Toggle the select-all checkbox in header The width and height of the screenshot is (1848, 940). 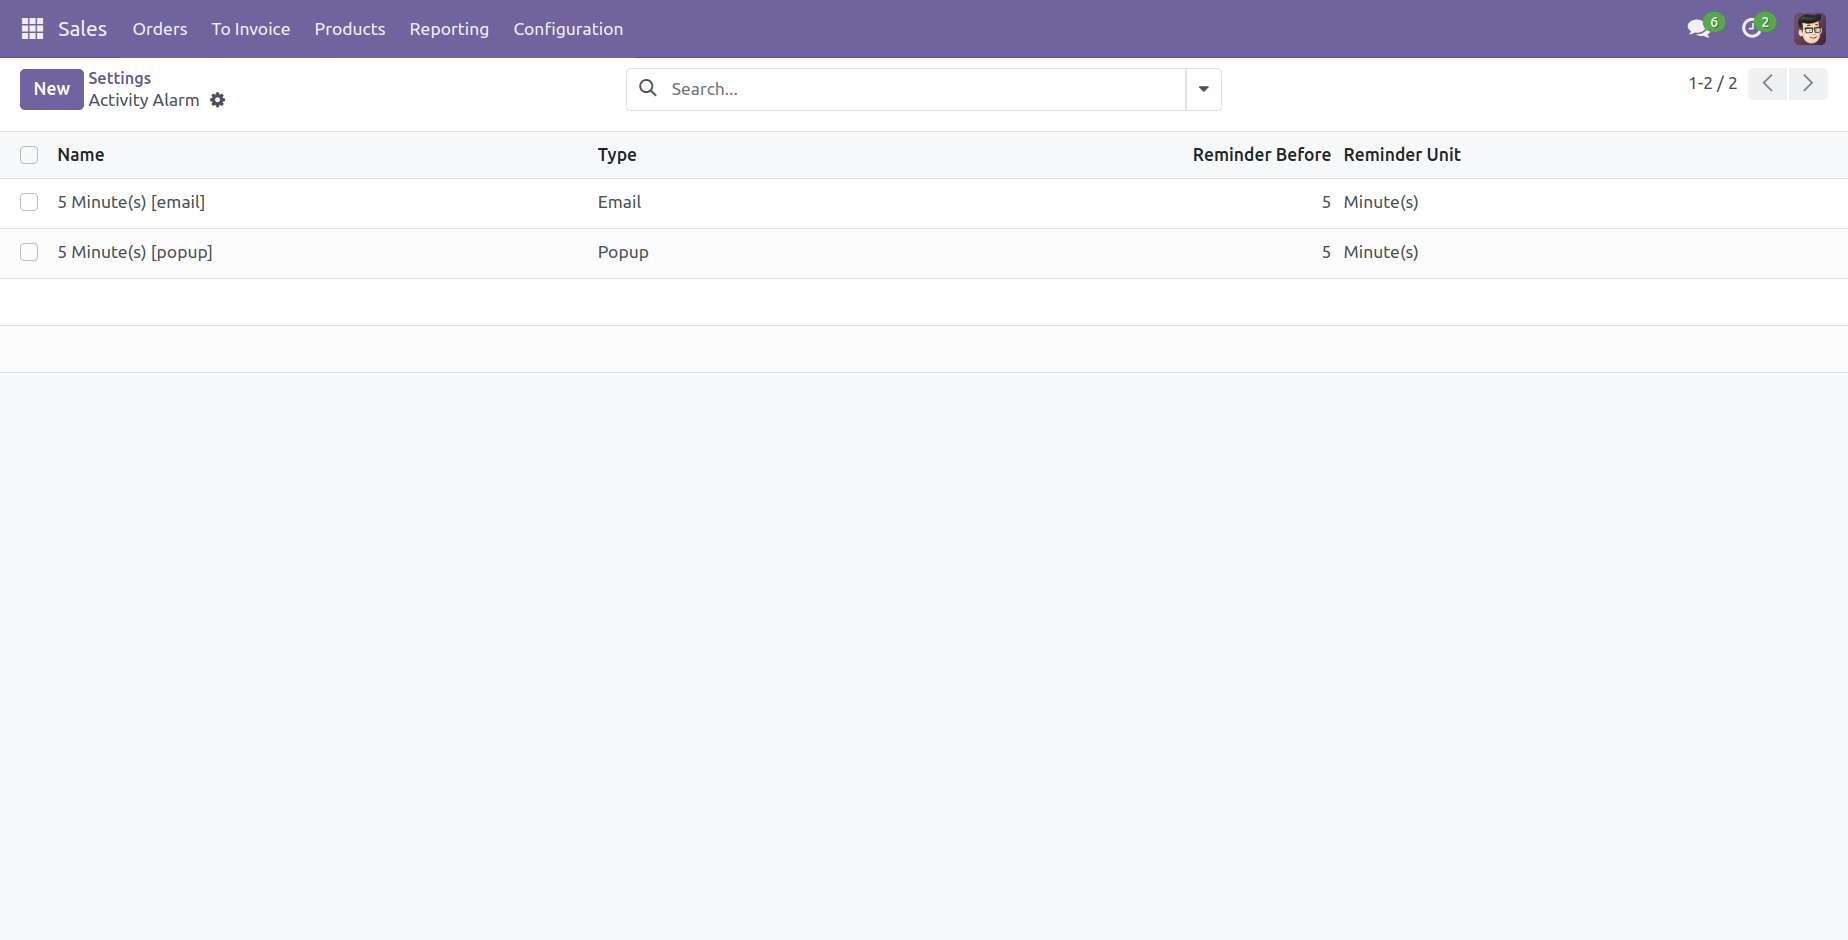29,155
